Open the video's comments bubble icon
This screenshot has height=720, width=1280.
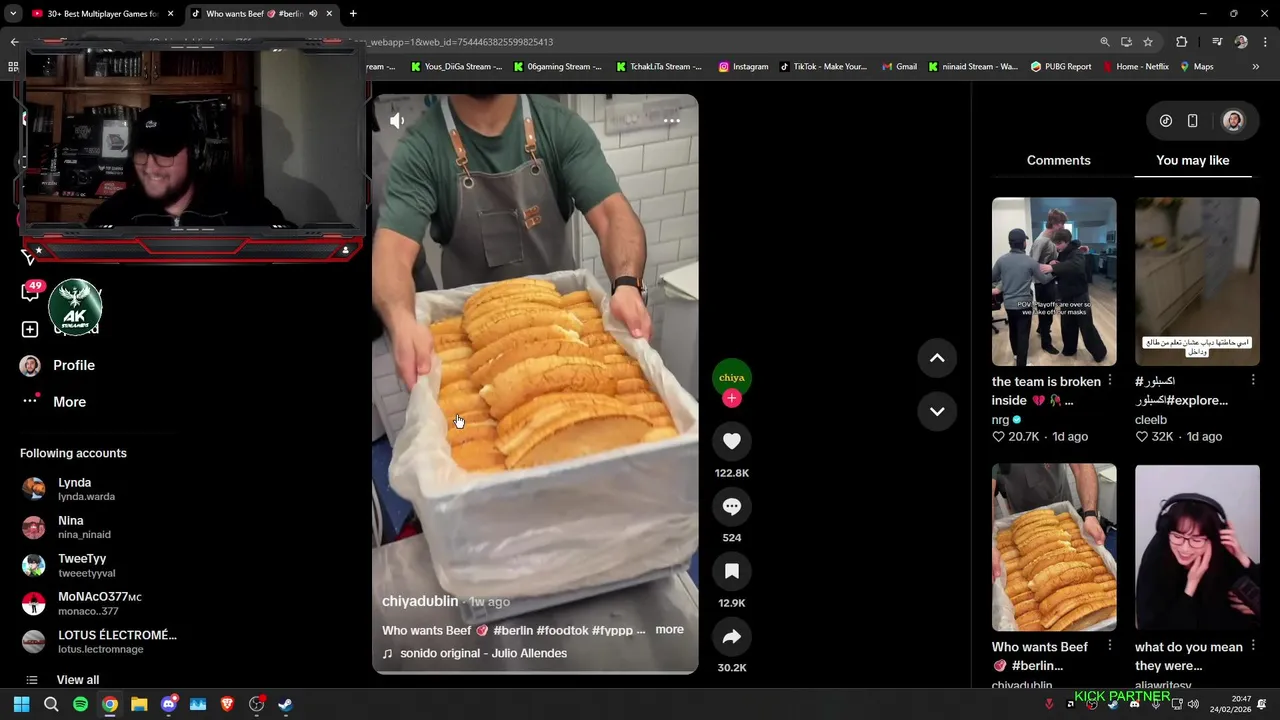(732, 506)
